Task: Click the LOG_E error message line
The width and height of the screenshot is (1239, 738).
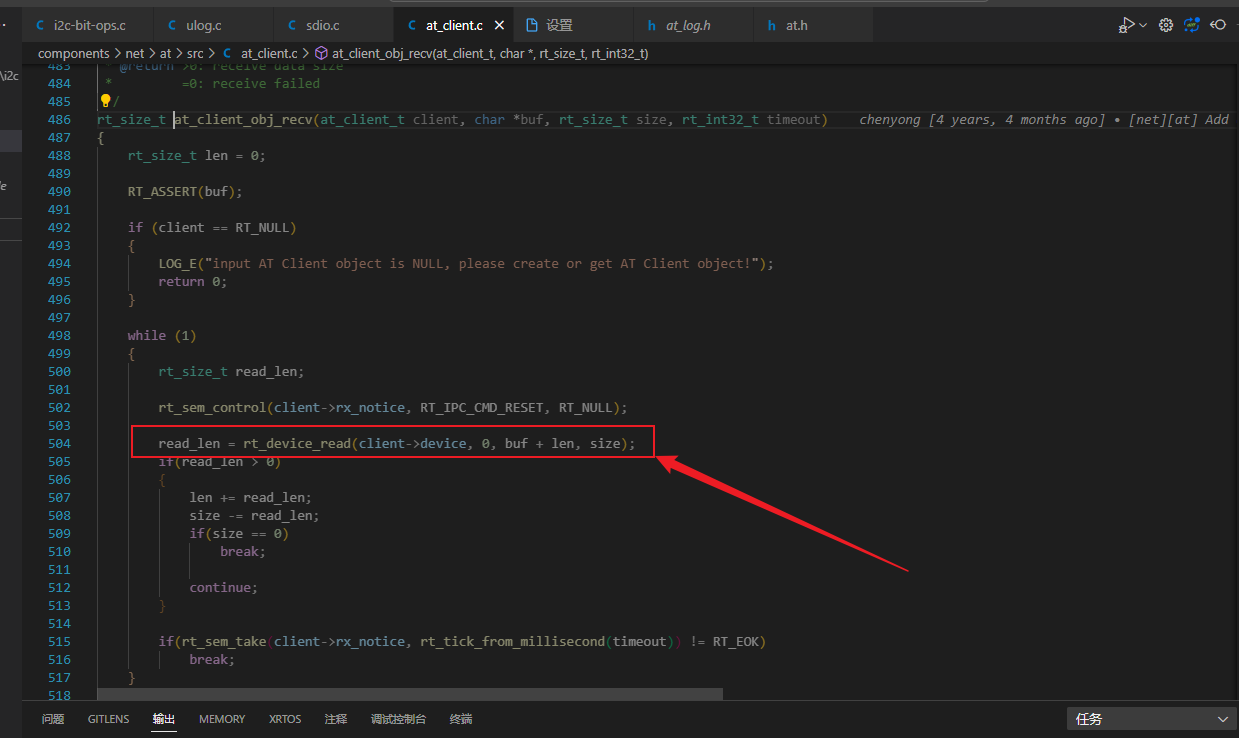Action: [466, 264]
